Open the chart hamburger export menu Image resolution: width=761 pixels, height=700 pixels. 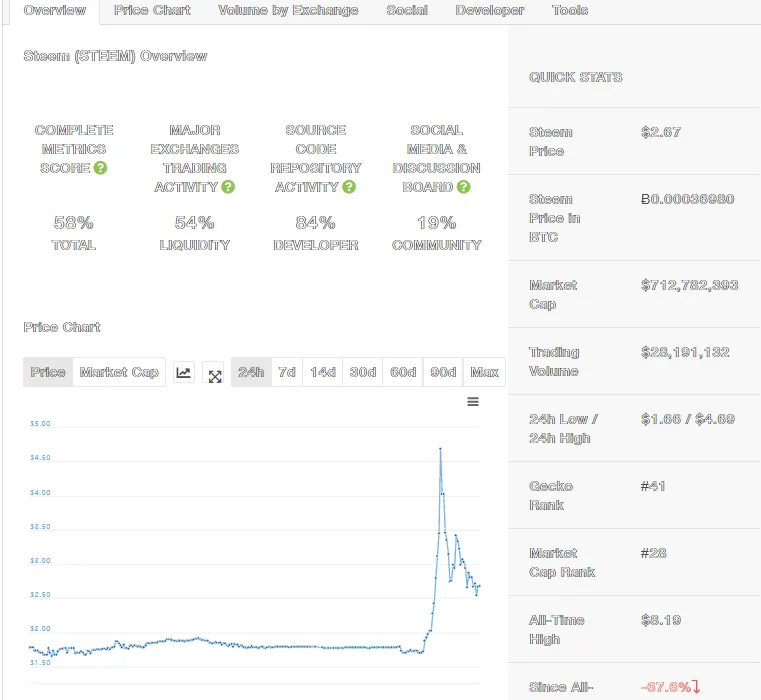click(x=473, y=402)
